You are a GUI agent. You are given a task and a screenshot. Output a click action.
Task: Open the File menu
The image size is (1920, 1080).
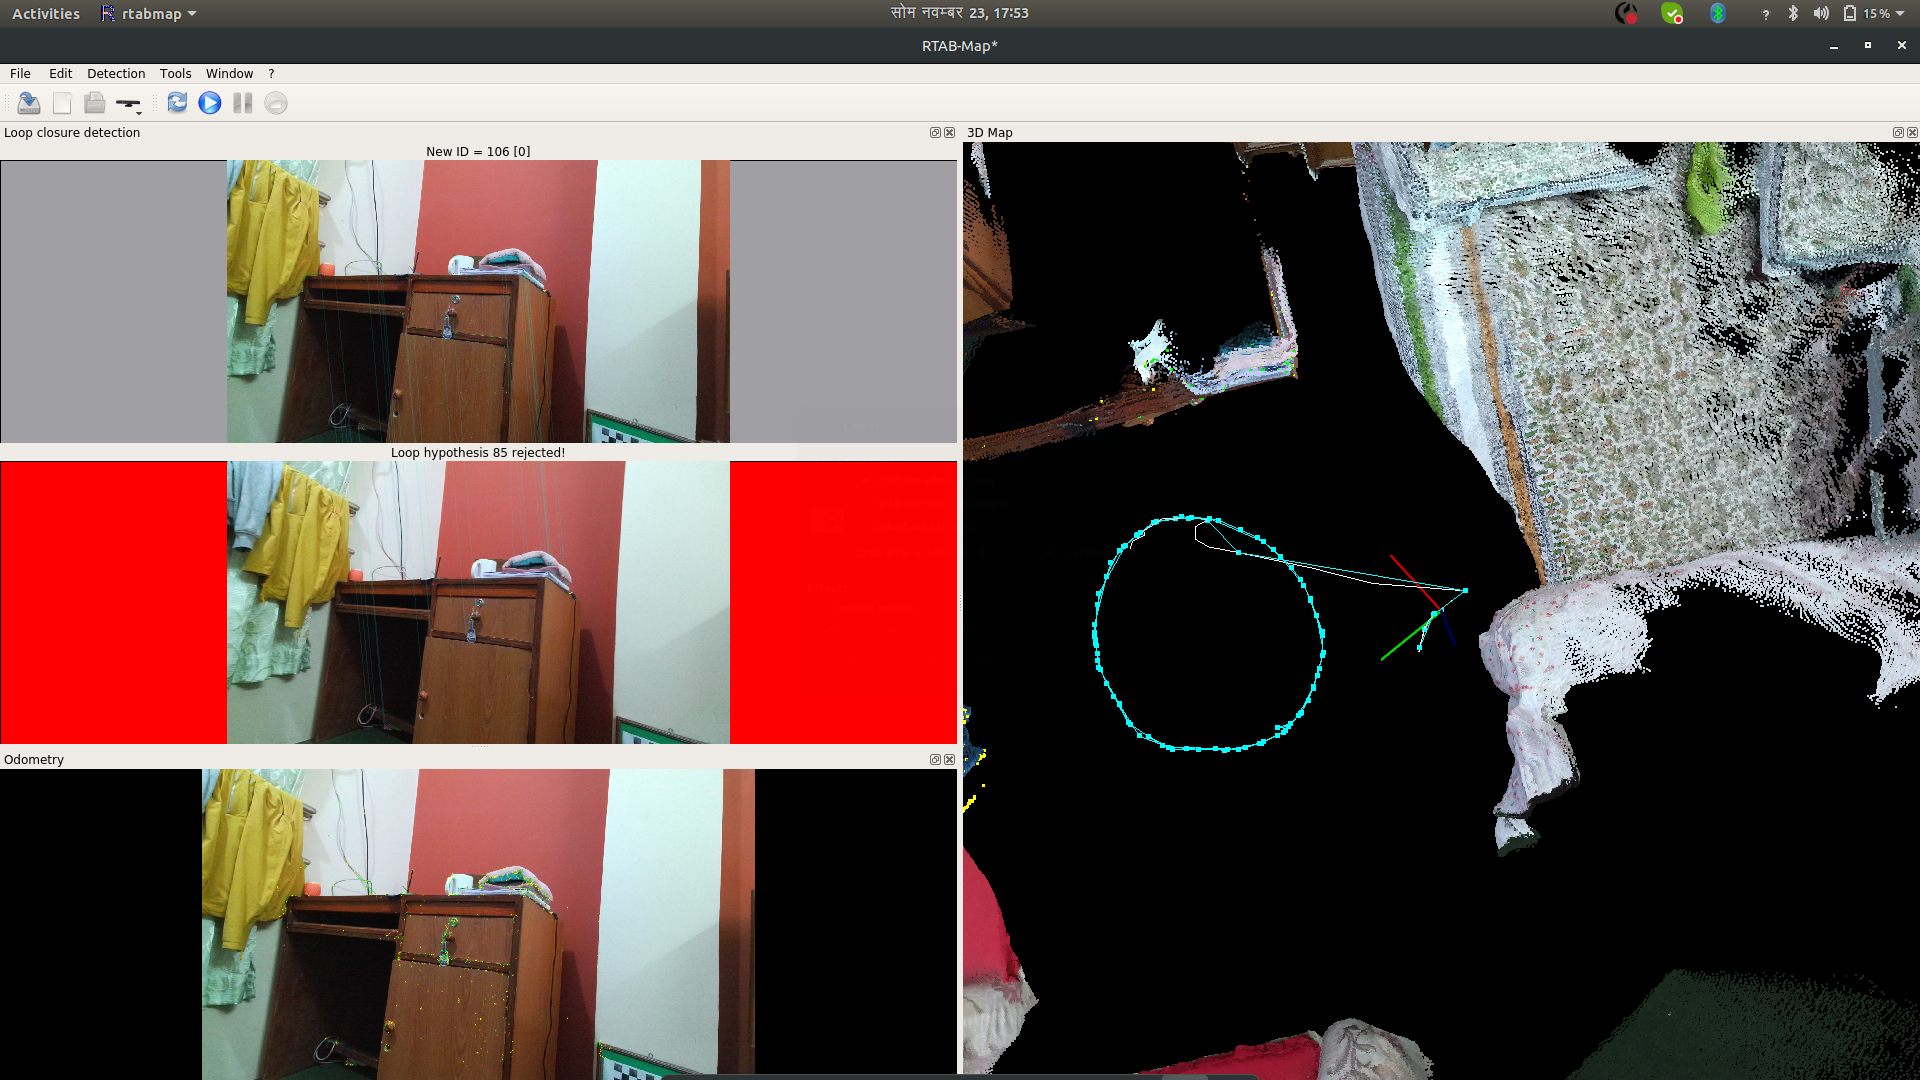[x=20, y=74]
